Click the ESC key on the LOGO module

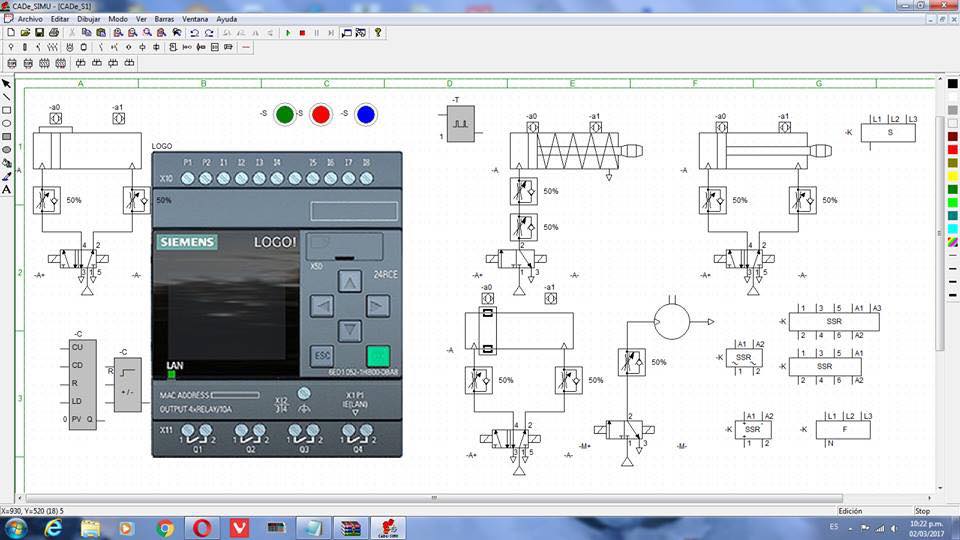(x=322, y=356)
